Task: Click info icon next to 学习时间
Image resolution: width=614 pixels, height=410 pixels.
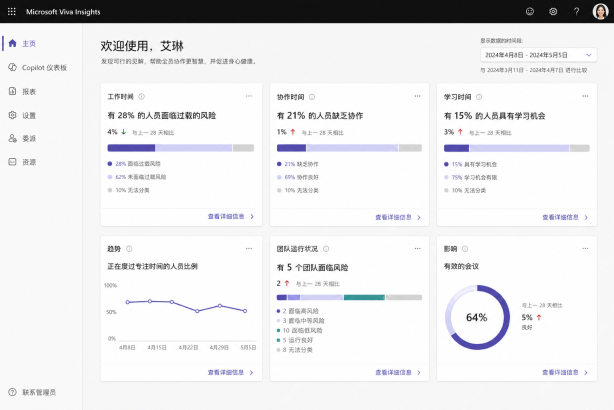Action: pyautogui.click(x=479, y=97)
